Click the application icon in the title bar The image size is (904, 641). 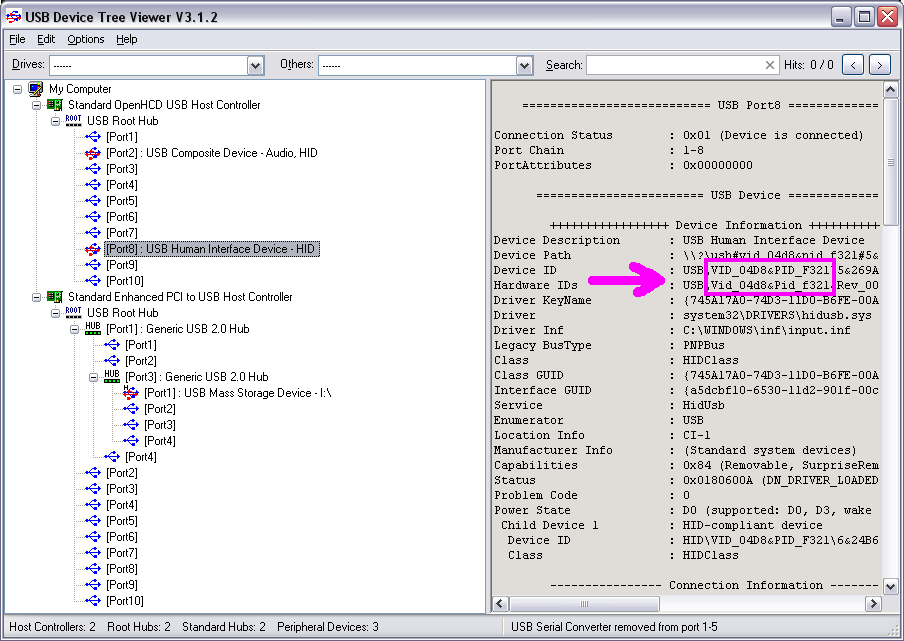tap(13, 16)
